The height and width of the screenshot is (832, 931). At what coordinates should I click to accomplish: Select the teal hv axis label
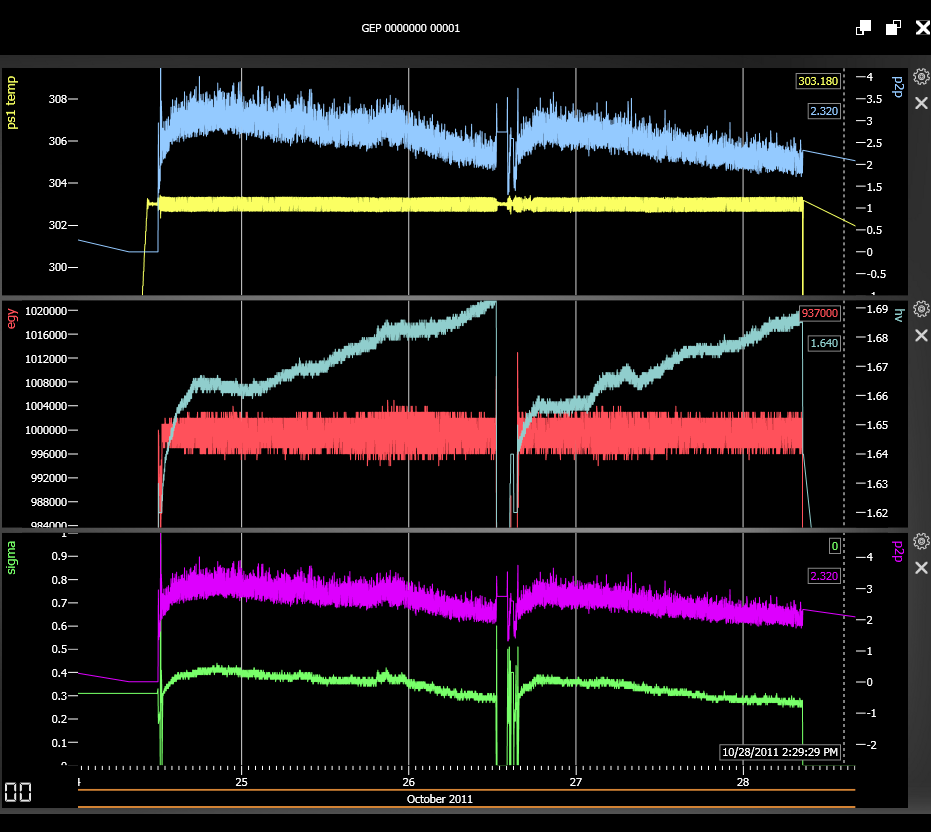[898, 315]
